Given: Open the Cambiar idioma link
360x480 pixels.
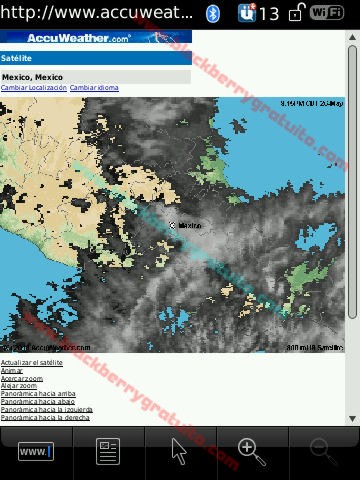Looking at the screenshot, I should click(x=94, y=88).
